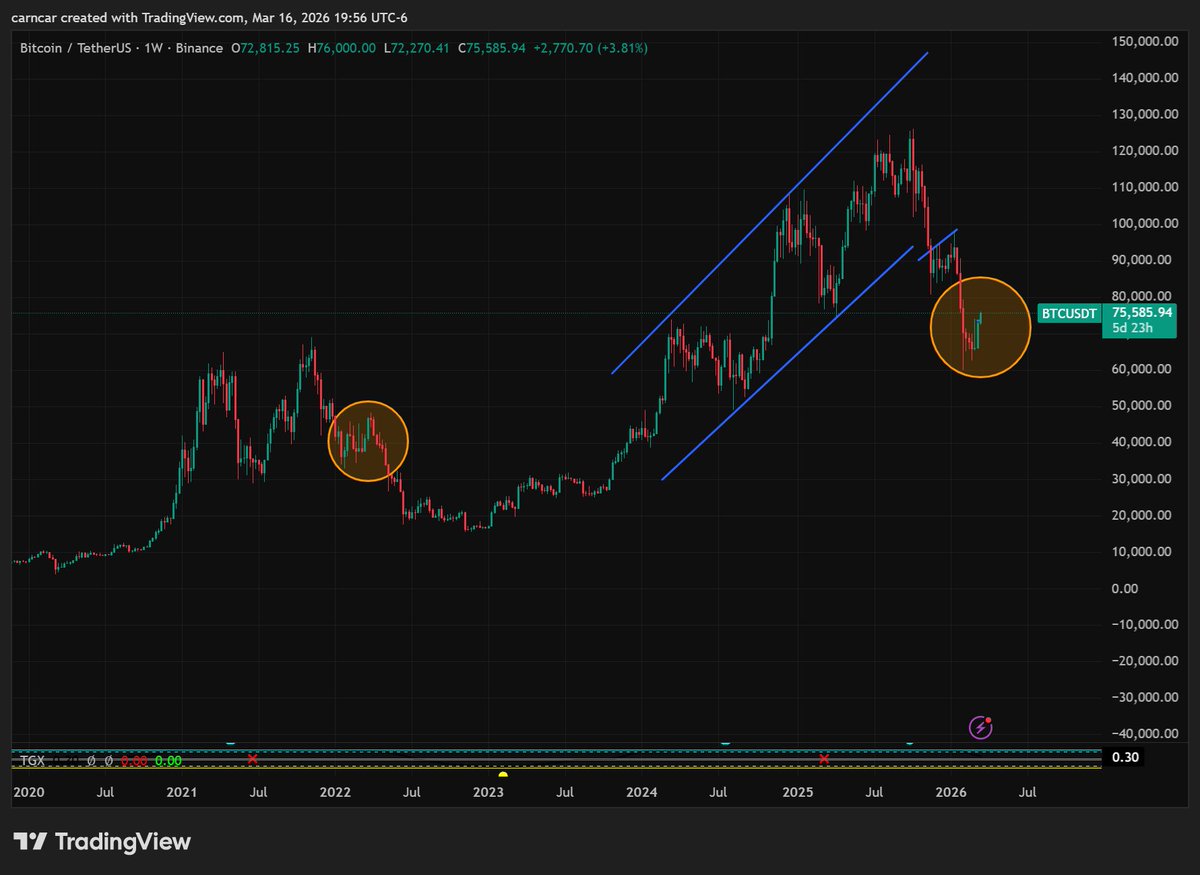
Task: Click the change value +2,770.70 (+3.81%)
Action: tap(591, 48)
